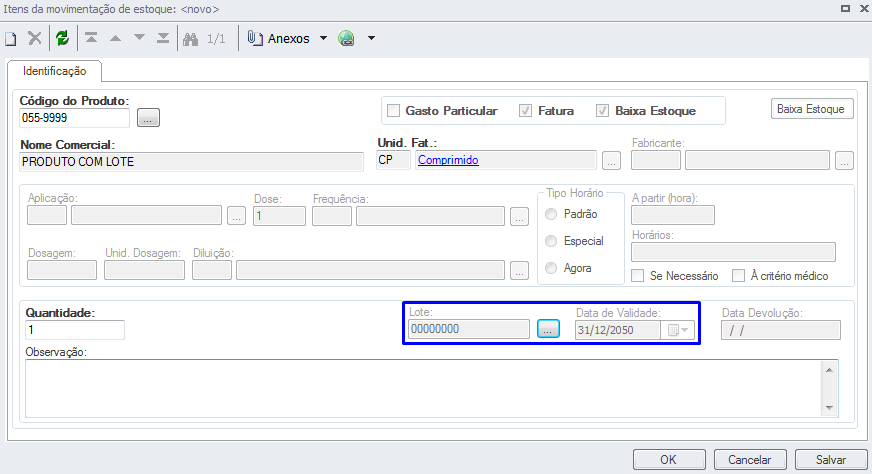Open the Data de Validade calendar dropdown
The image size is (872, 474).
[x=678, y=330]
